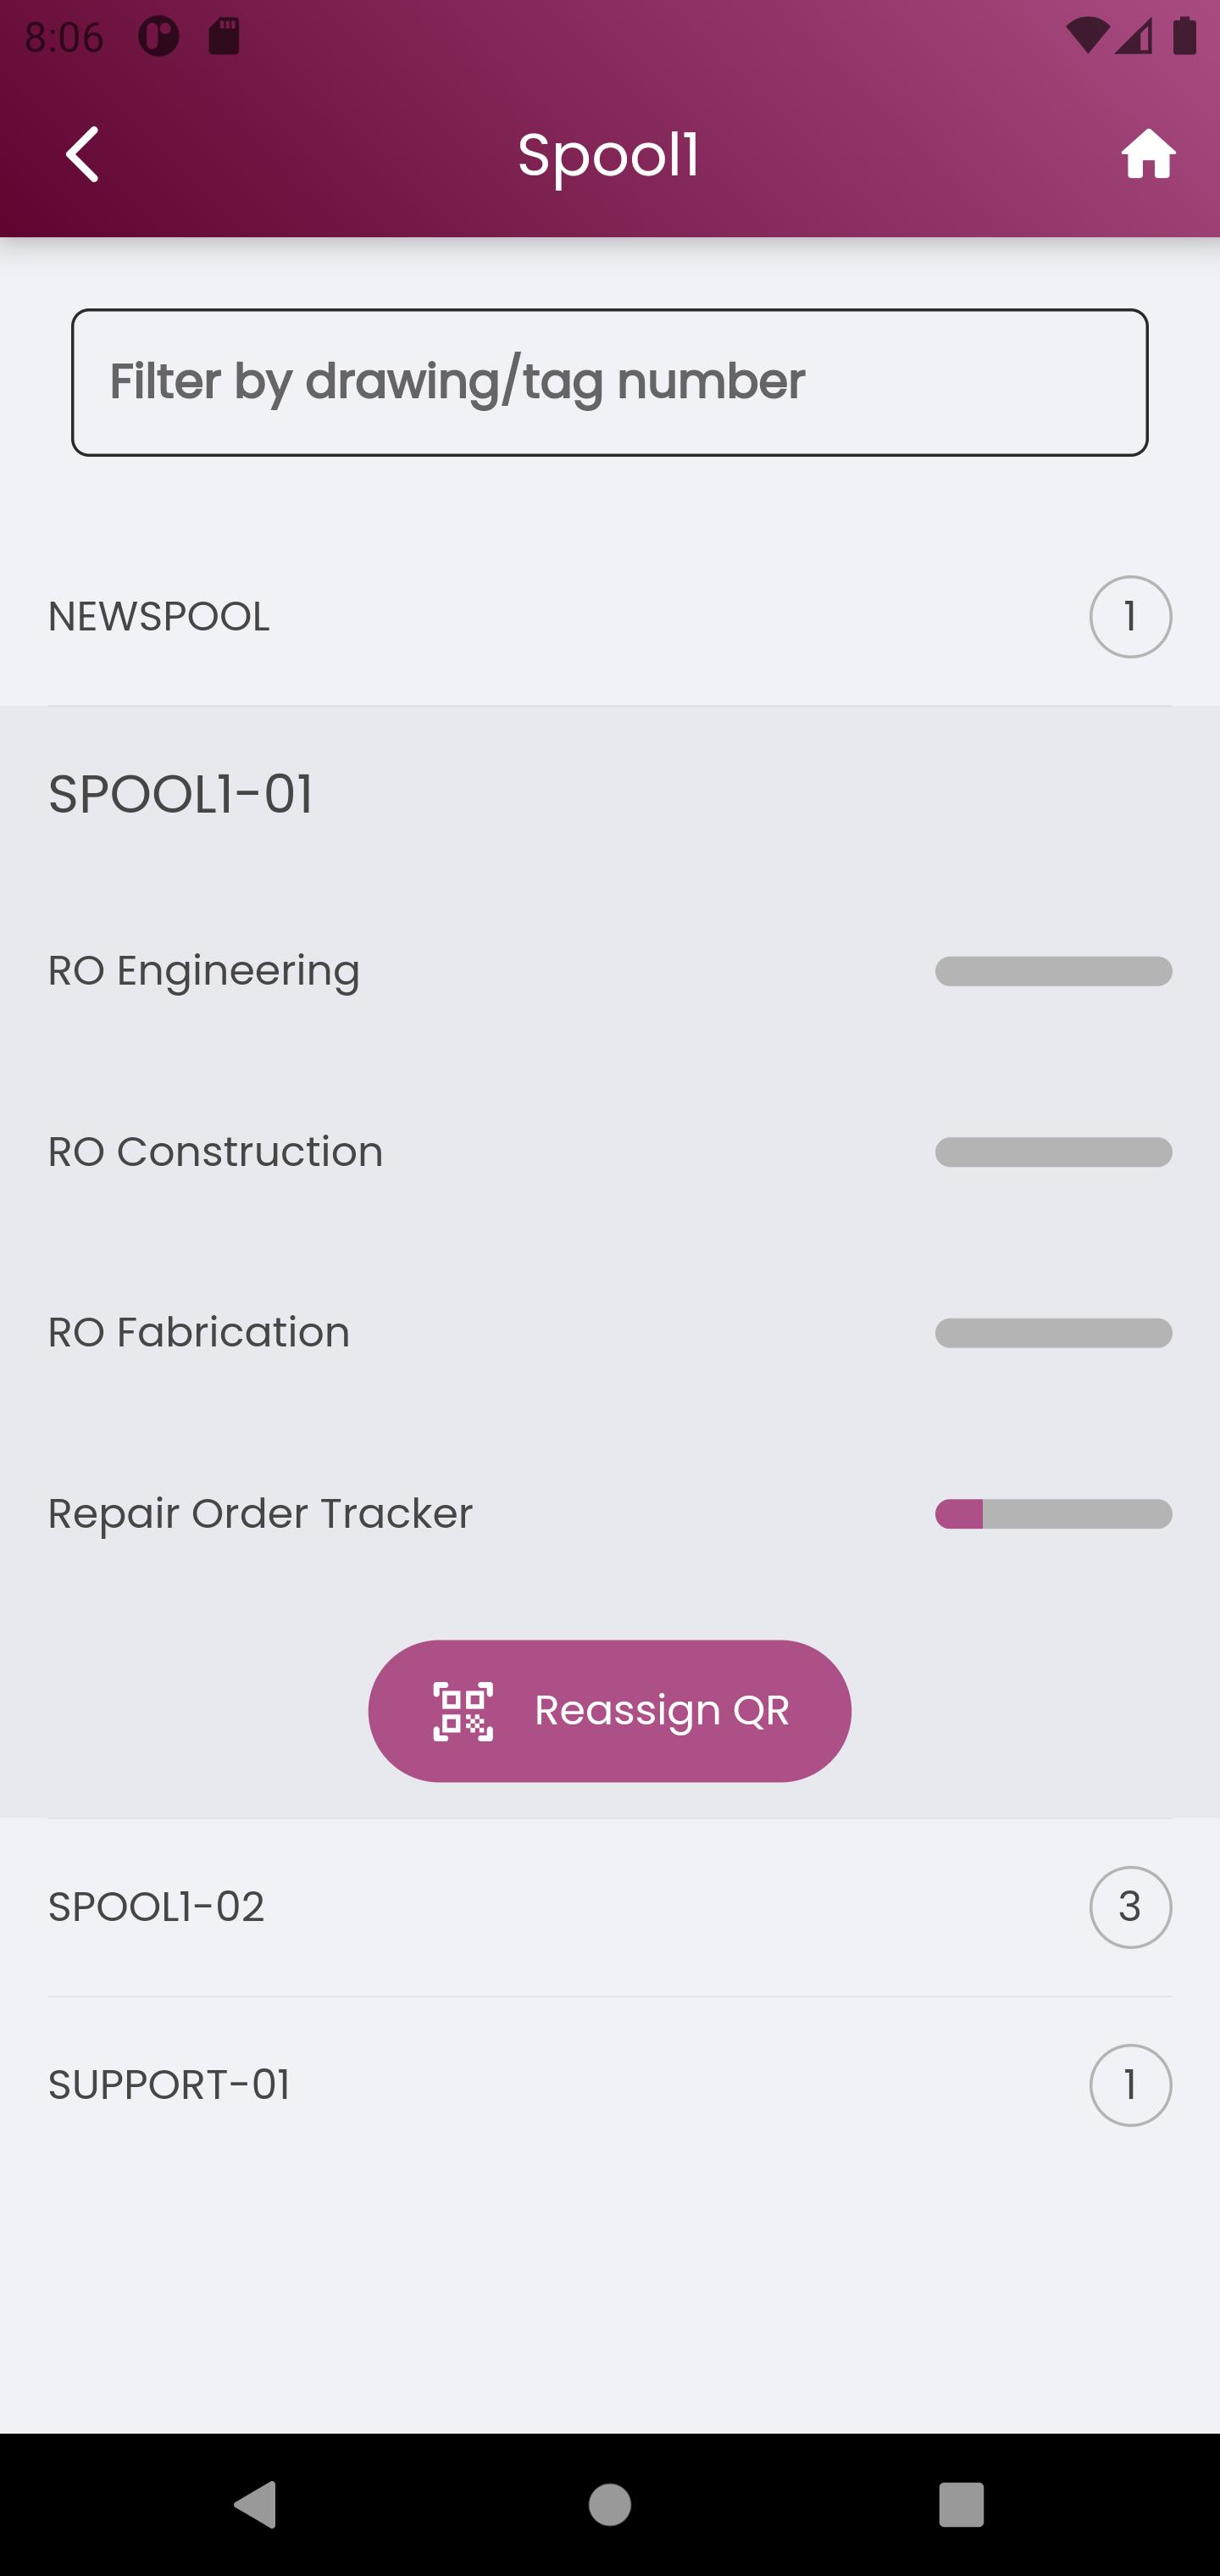Select the RO Fabrication item
The height and width of the screenshot is (2576, 1220).
point(610,1333)
